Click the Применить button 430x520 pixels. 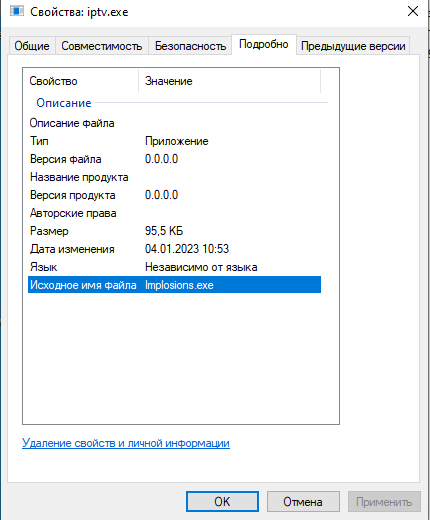384,501
